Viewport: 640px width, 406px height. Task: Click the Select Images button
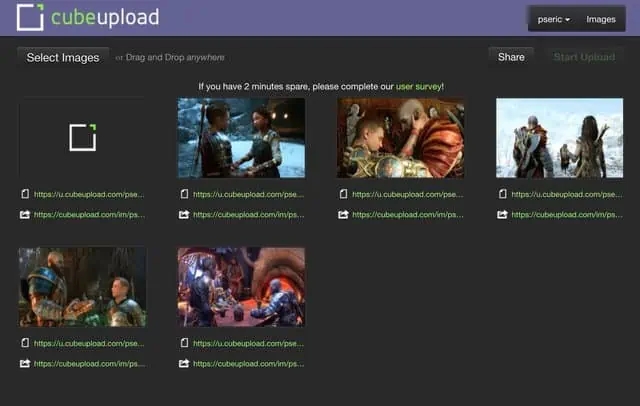(x=63, y=58)
